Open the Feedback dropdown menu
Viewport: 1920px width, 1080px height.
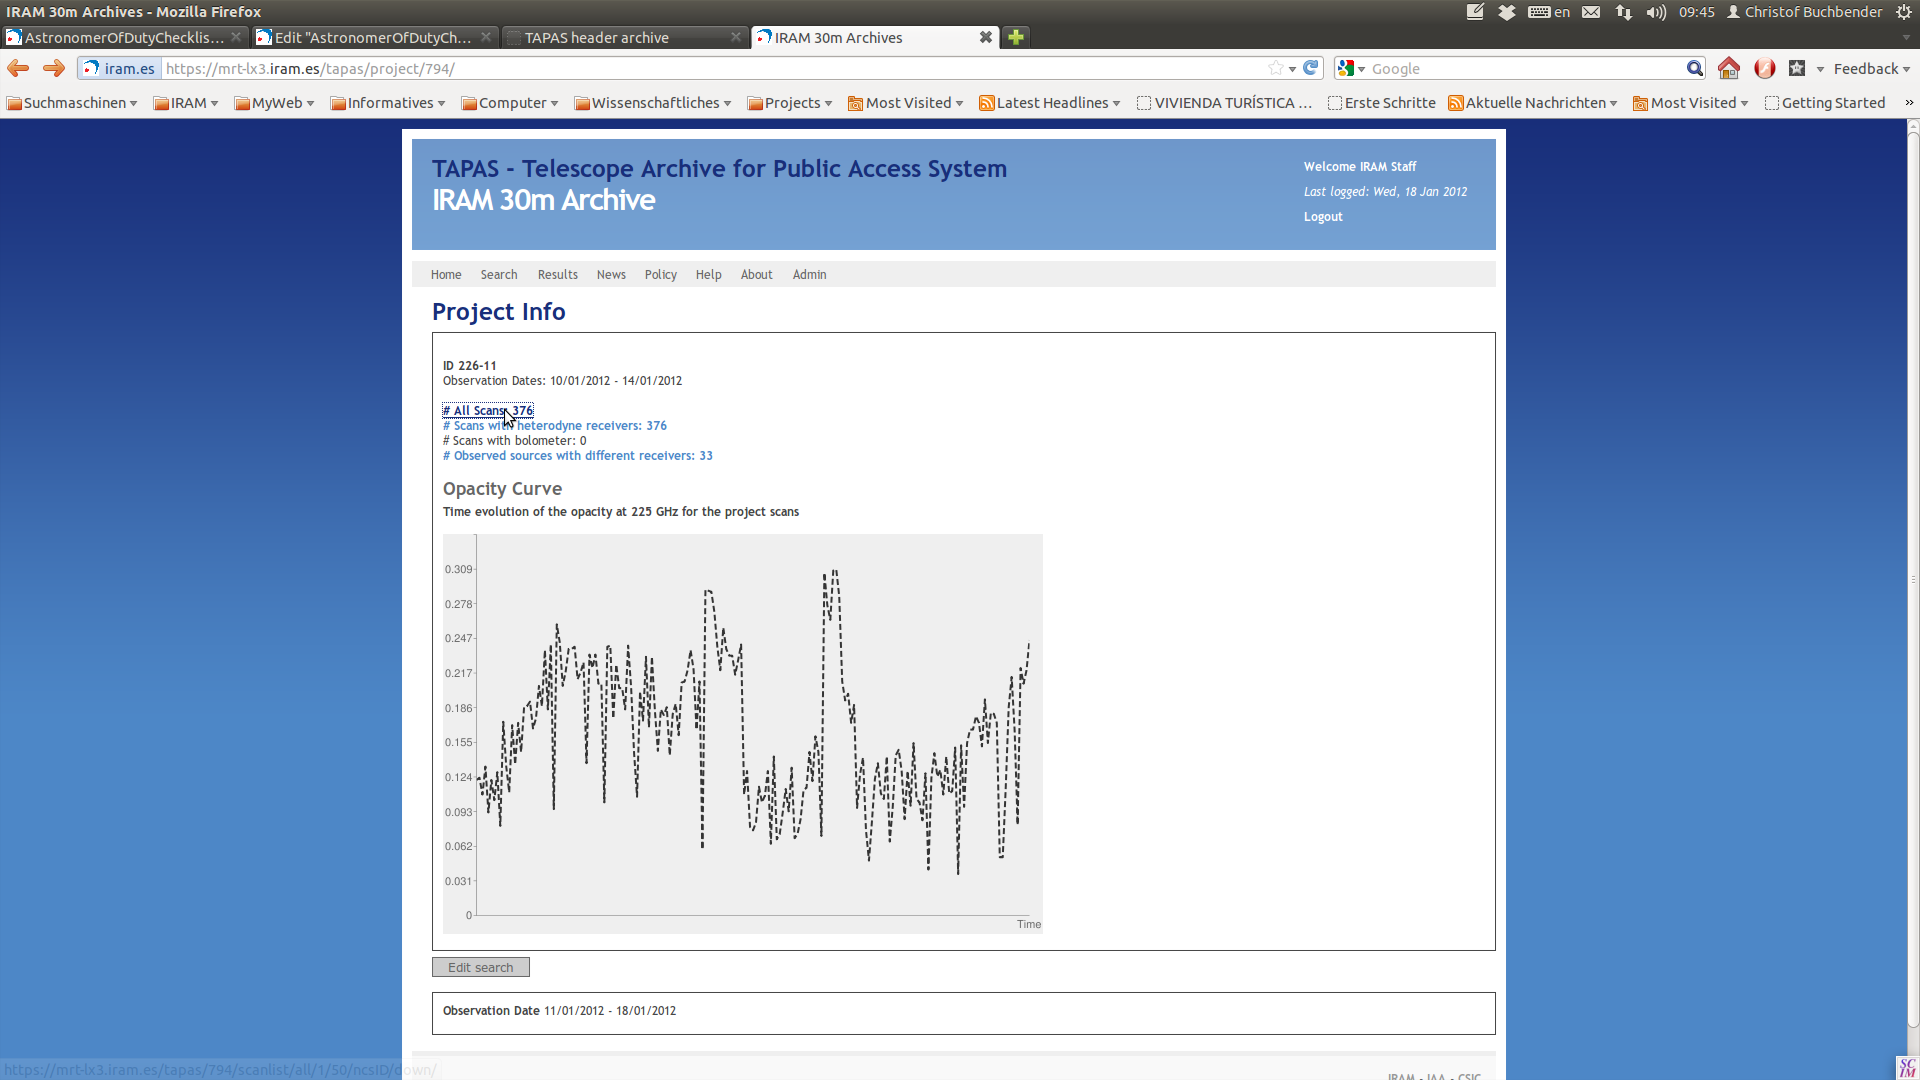1871,68
